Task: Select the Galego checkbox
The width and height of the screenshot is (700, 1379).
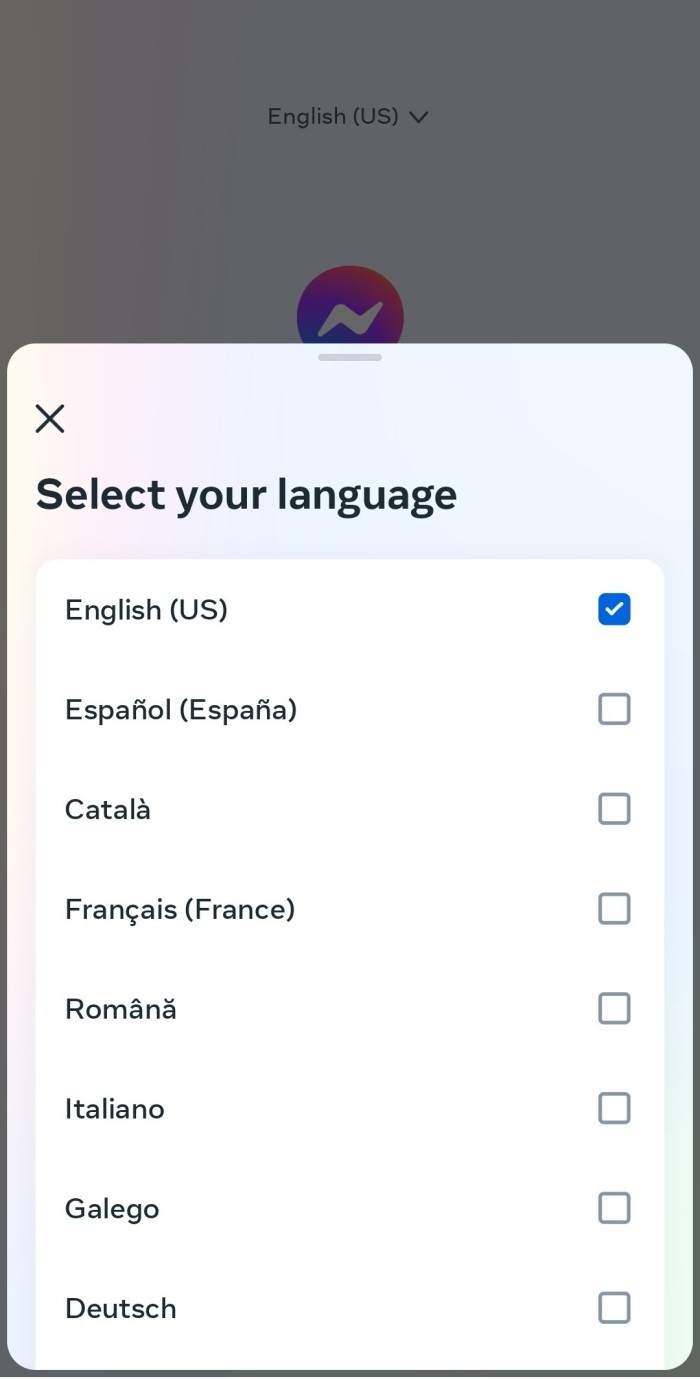Action: 614,1208
